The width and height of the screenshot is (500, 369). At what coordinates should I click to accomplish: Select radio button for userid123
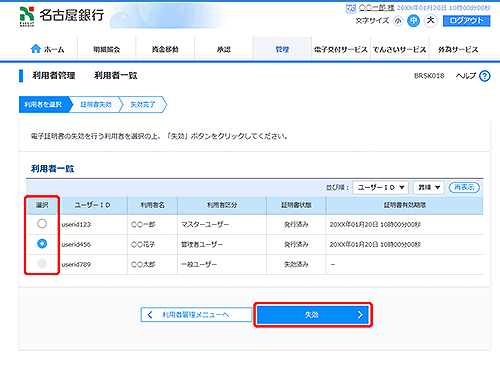[42, 224]
